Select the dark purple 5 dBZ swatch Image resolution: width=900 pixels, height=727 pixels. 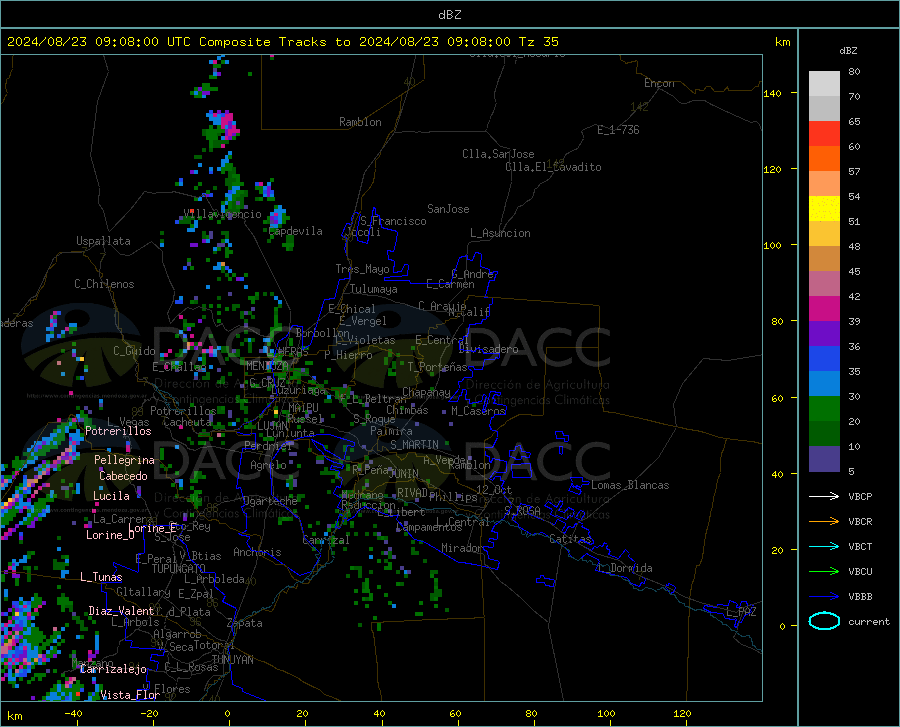coord(824,459)
